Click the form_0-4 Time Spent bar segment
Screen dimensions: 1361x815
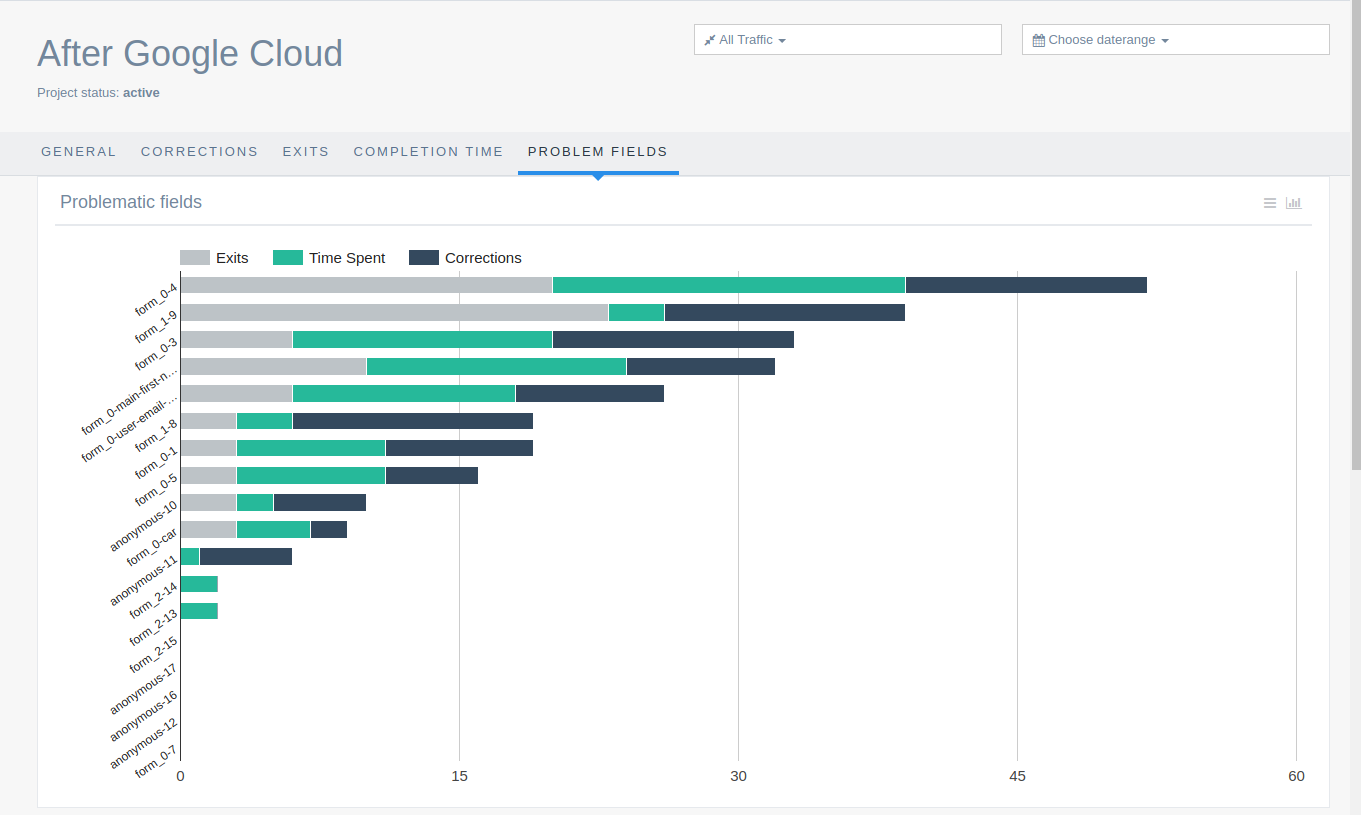729,285
